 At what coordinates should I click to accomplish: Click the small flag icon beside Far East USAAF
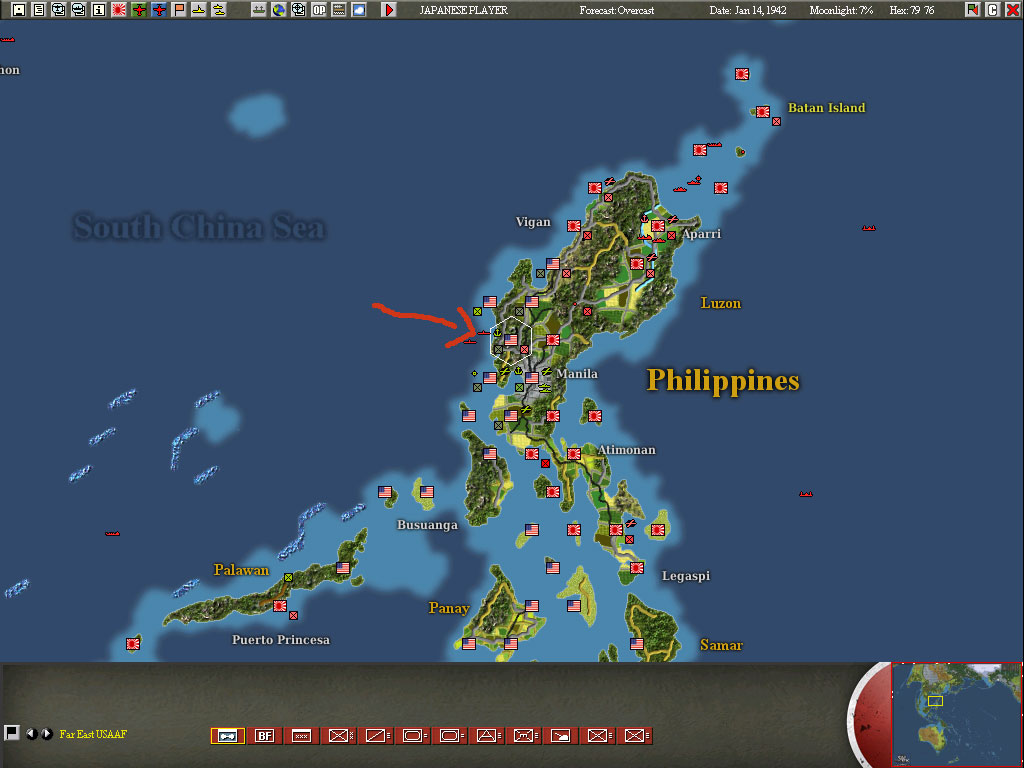pyautogui.click(x=11, y=733)
